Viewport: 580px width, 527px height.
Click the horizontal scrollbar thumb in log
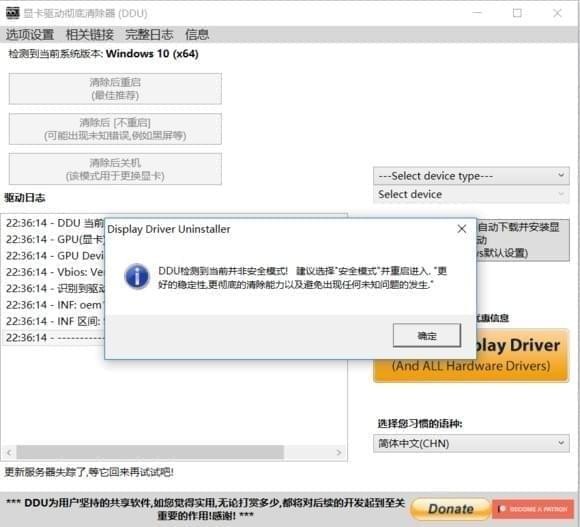[150, 452]
